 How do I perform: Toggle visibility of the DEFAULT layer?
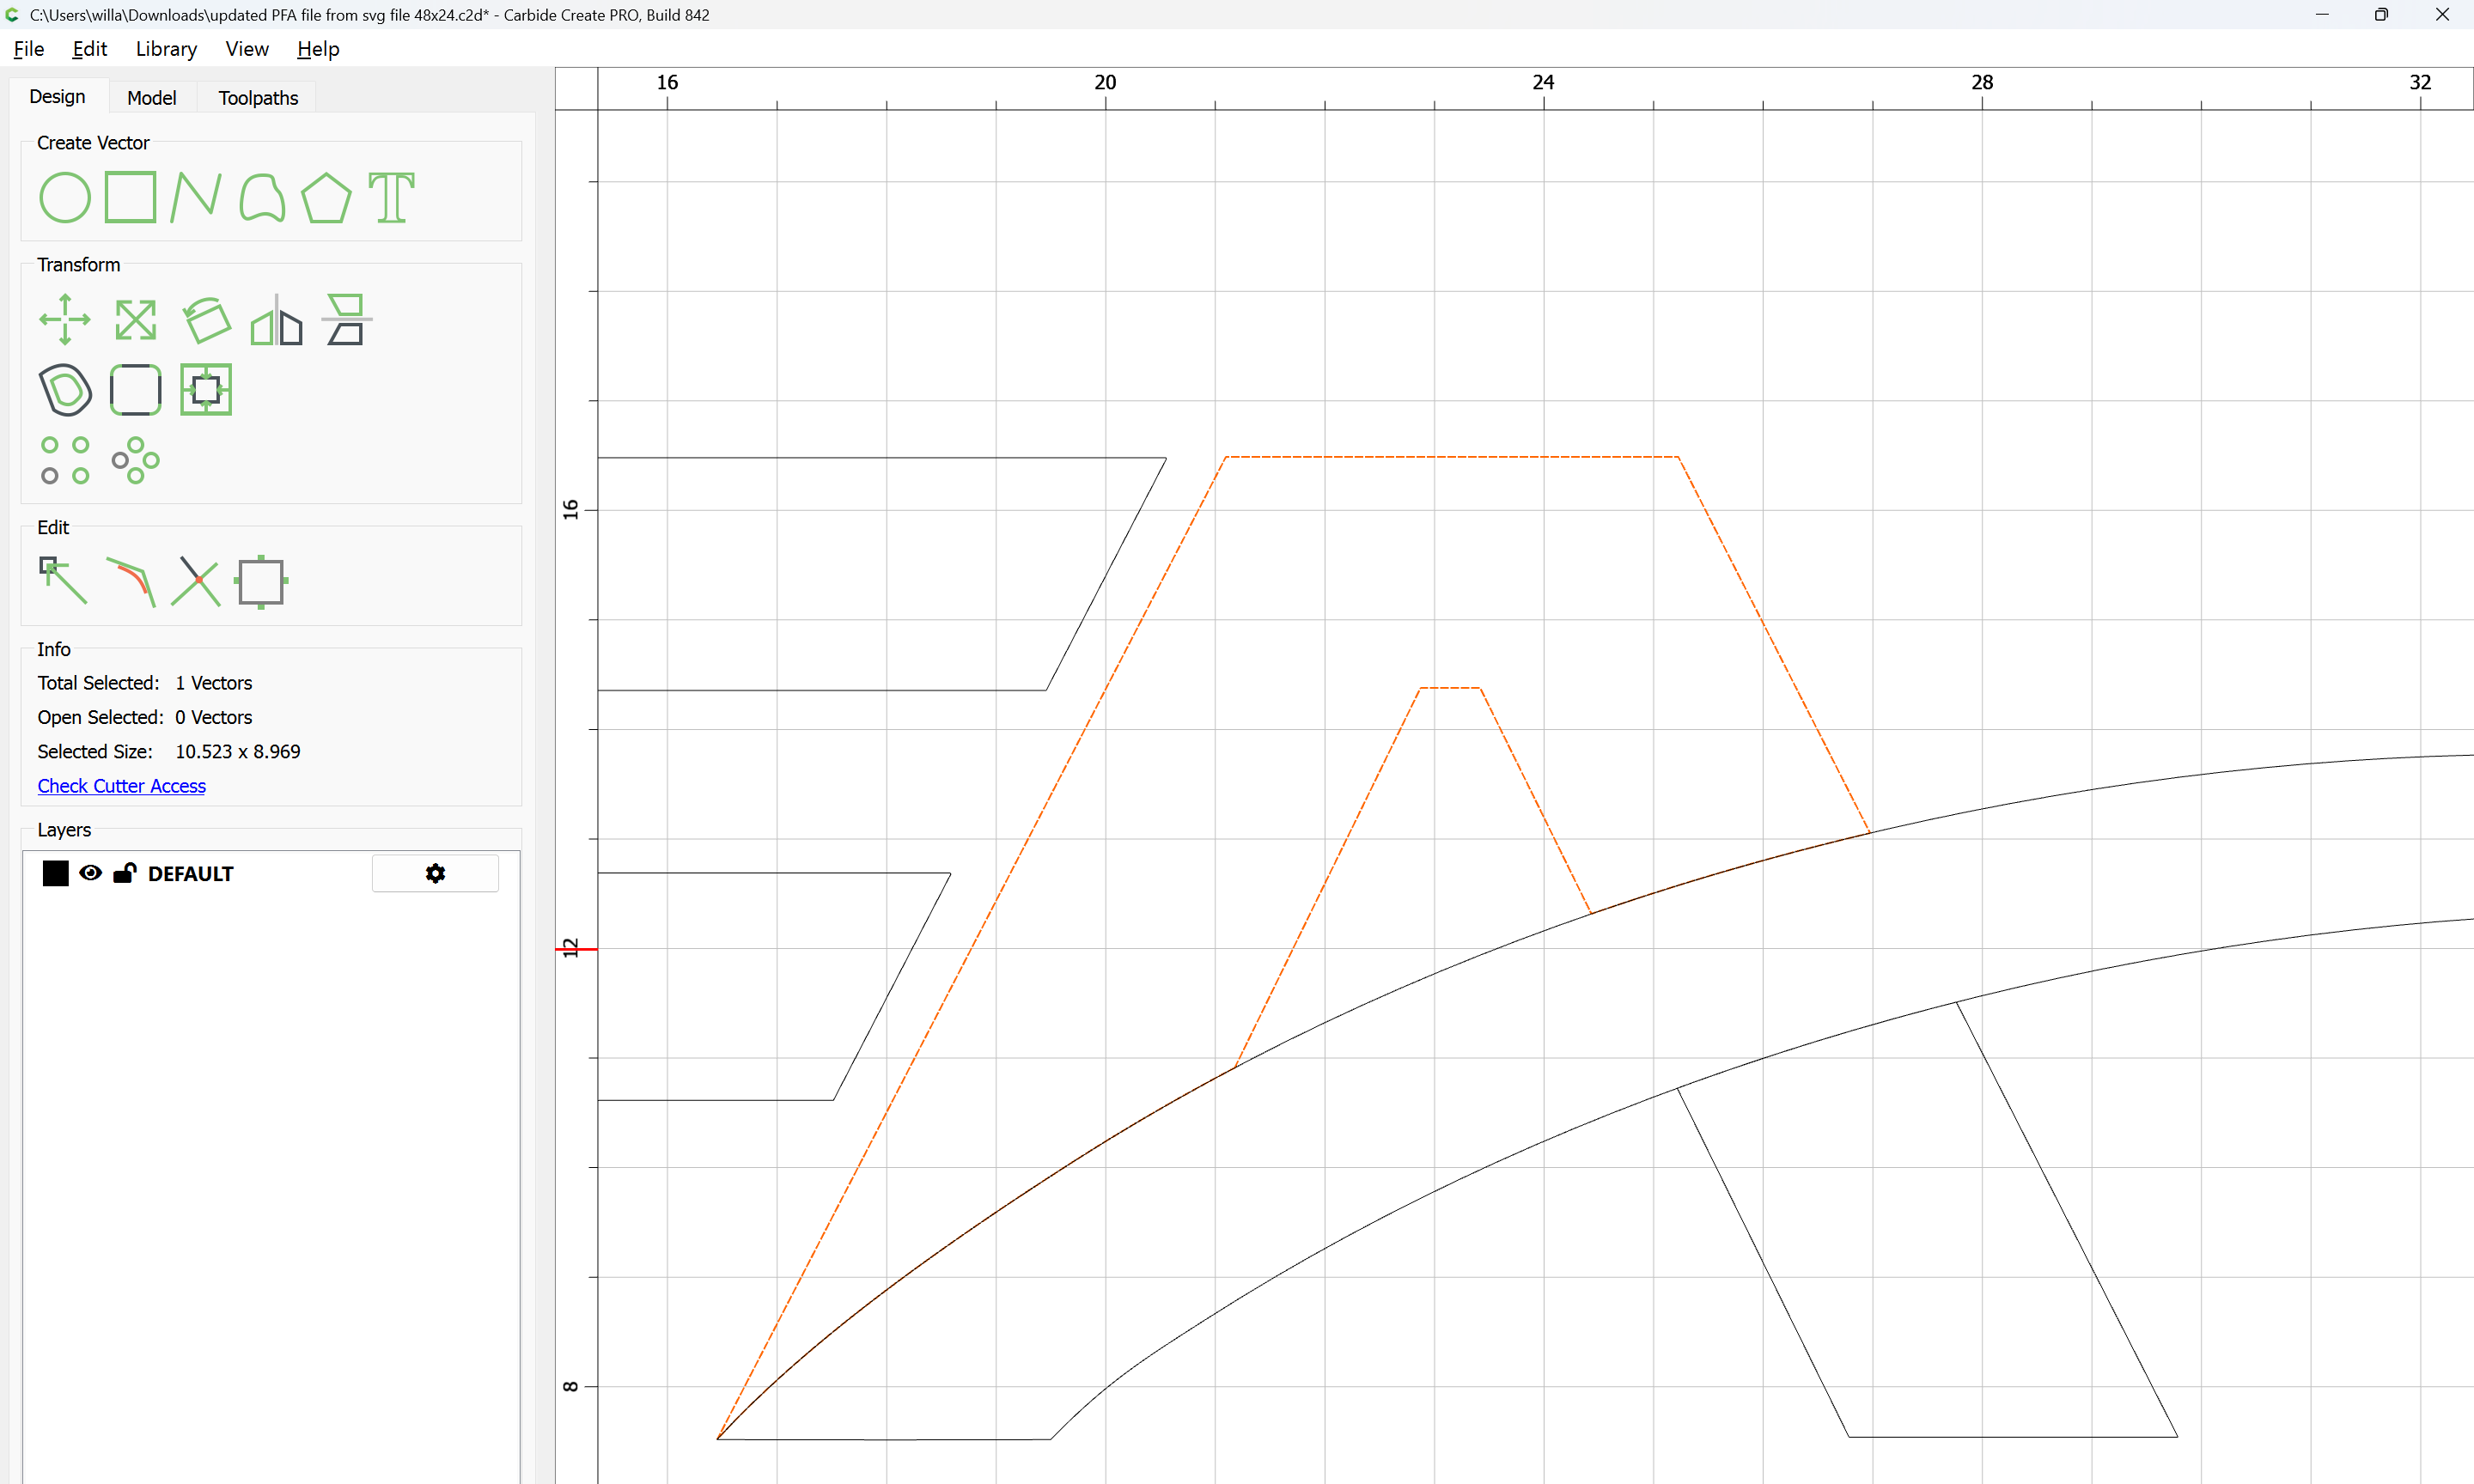pos(90,873)
